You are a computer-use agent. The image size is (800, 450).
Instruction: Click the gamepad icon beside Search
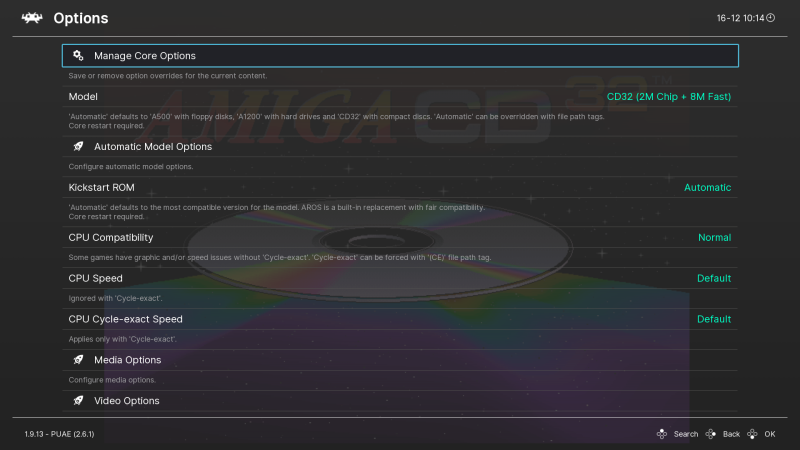(662, 434)
